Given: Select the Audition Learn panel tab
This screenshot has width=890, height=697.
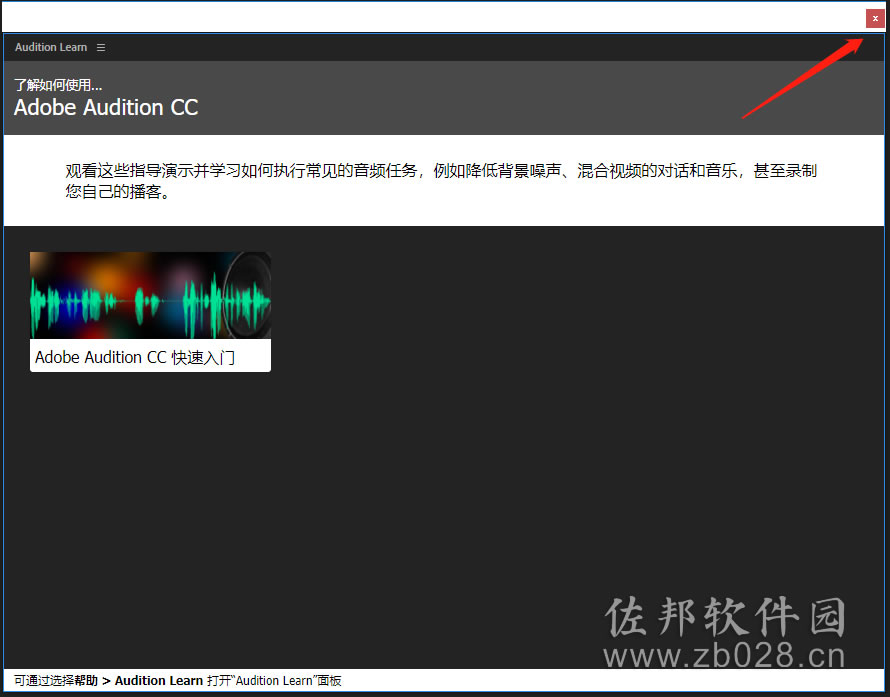Looking at the screenshot, I should coord(51,47).
